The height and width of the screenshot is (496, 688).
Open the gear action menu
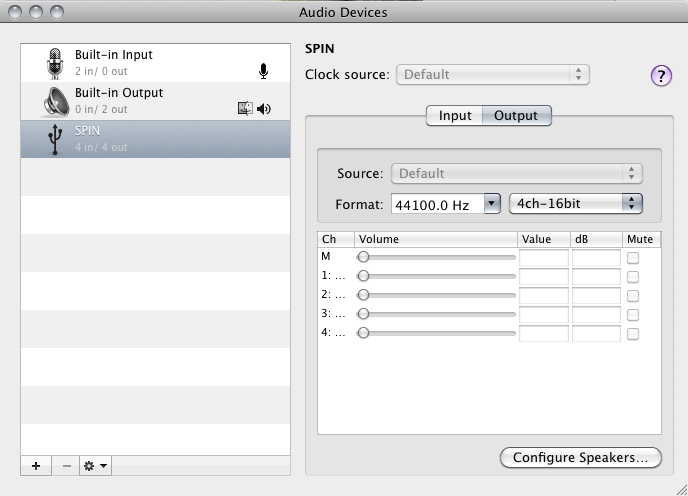click(x=96, y=466)
